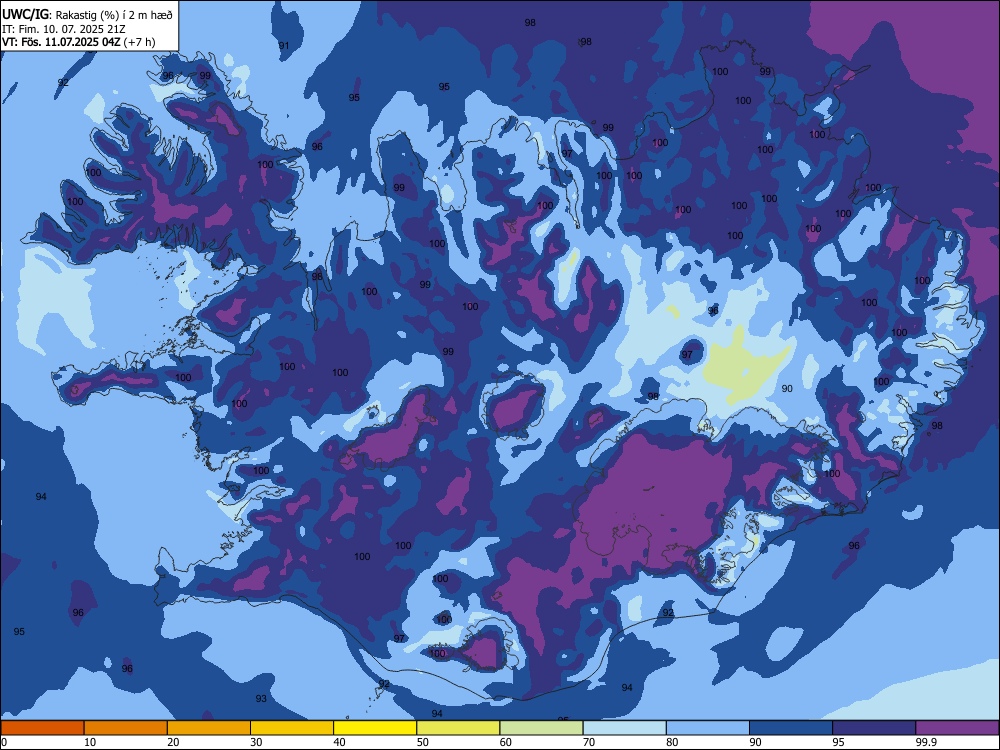Image resolution: width=1000 pixels, height=750 pixels.
Task: Select the legend tick label '80'
Action: [672, 742]
